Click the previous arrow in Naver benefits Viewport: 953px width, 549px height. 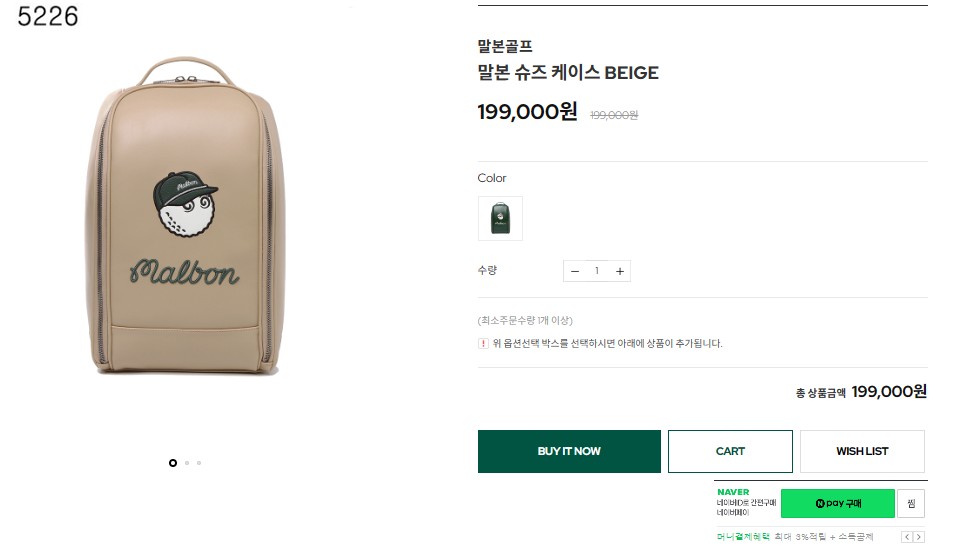pos(907,537)
